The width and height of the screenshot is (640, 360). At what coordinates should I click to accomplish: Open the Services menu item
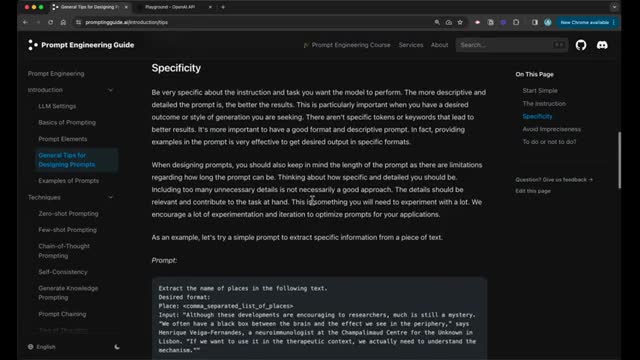411,45
